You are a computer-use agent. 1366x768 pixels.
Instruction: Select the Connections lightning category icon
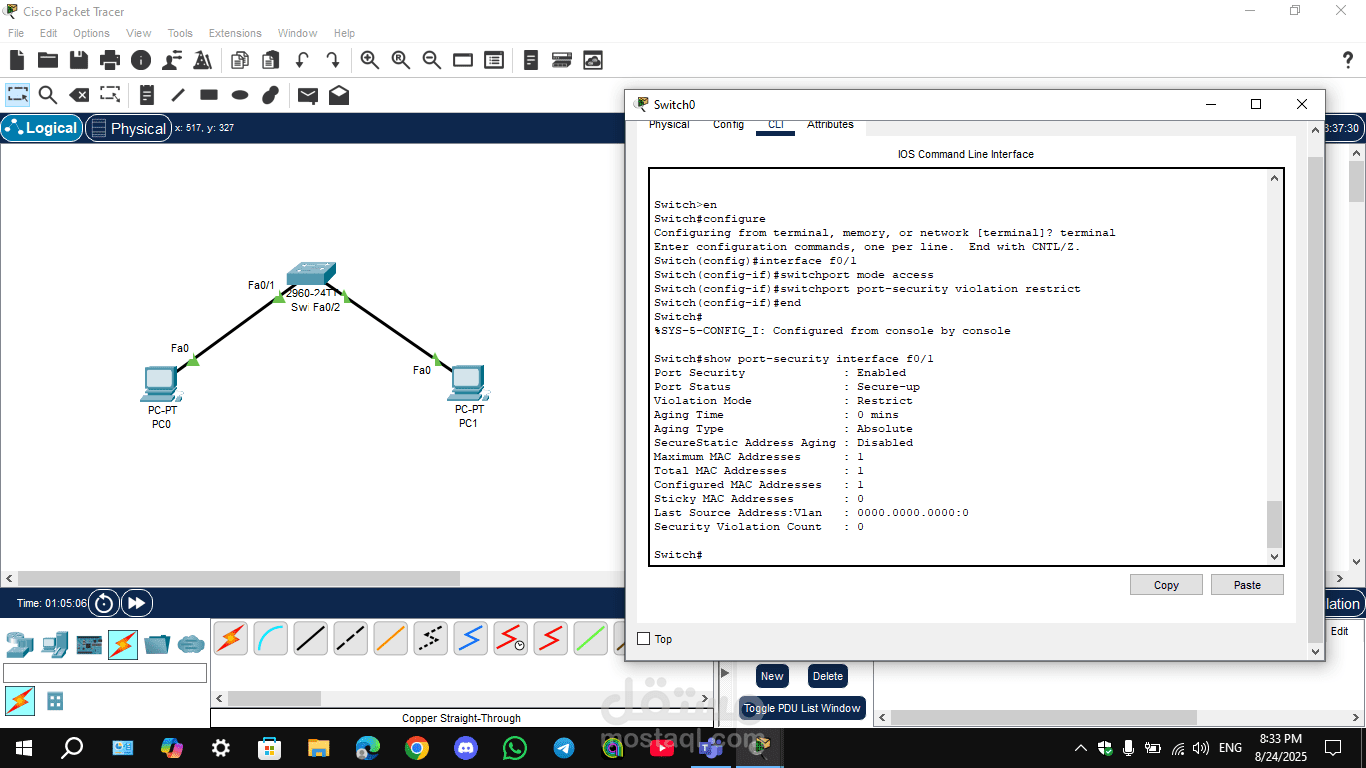[x=122, y=645]
